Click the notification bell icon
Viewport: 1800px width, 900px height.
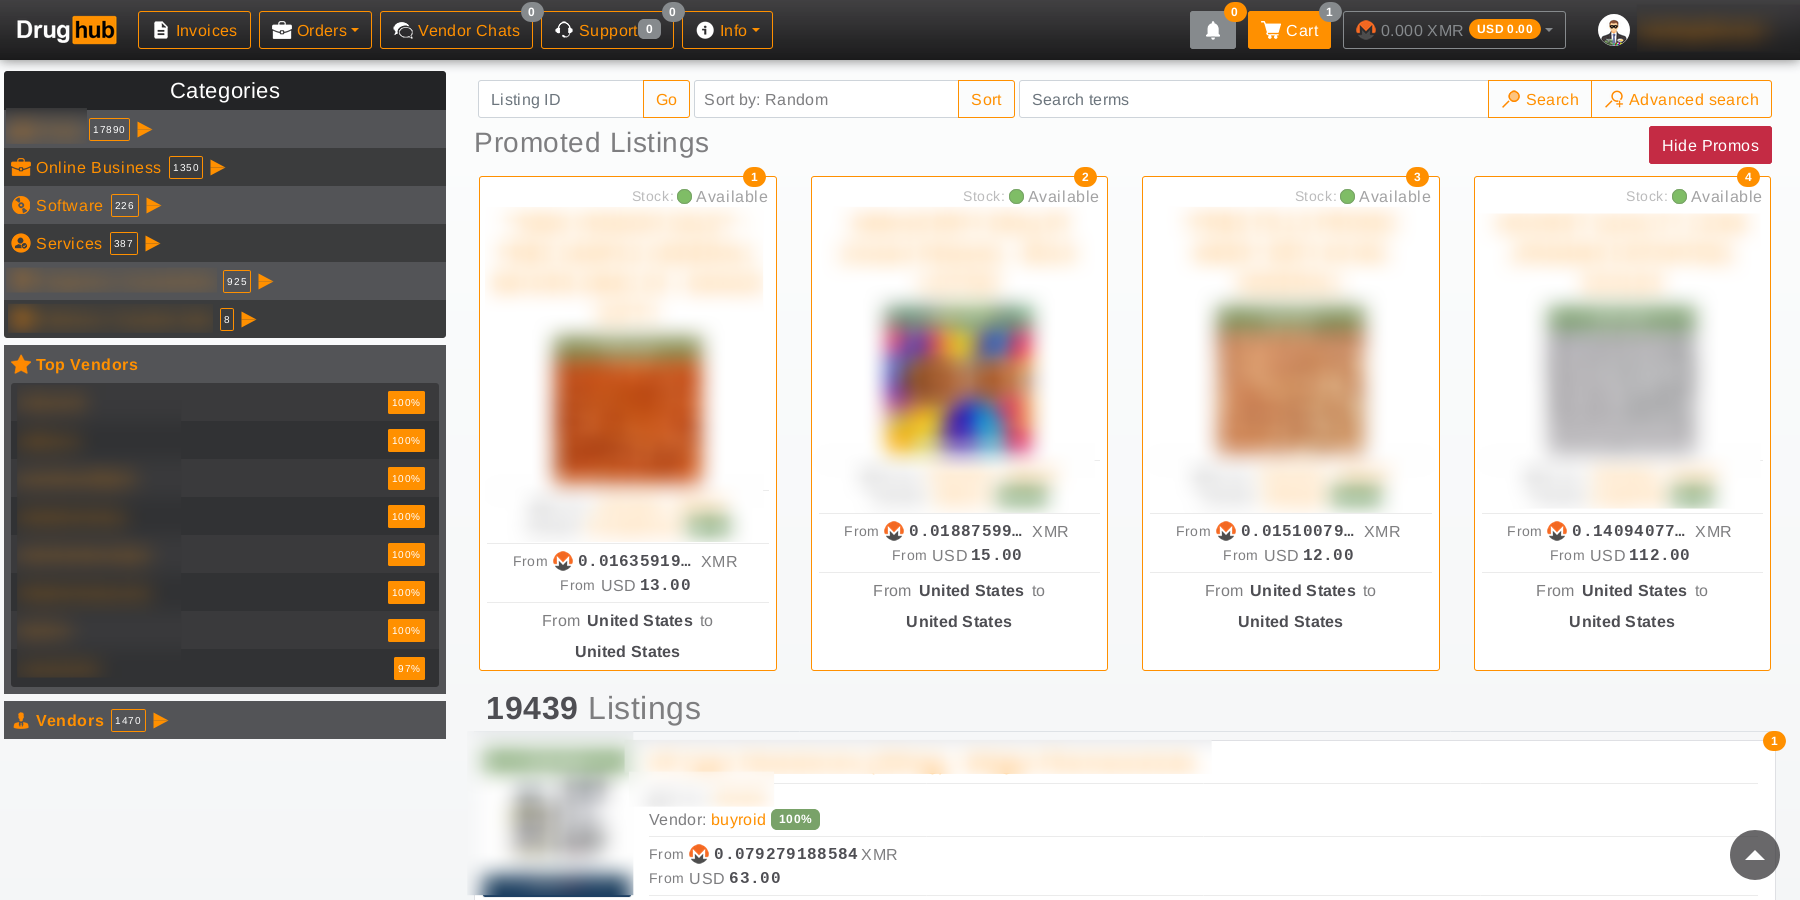click(x=1212, y=31)
